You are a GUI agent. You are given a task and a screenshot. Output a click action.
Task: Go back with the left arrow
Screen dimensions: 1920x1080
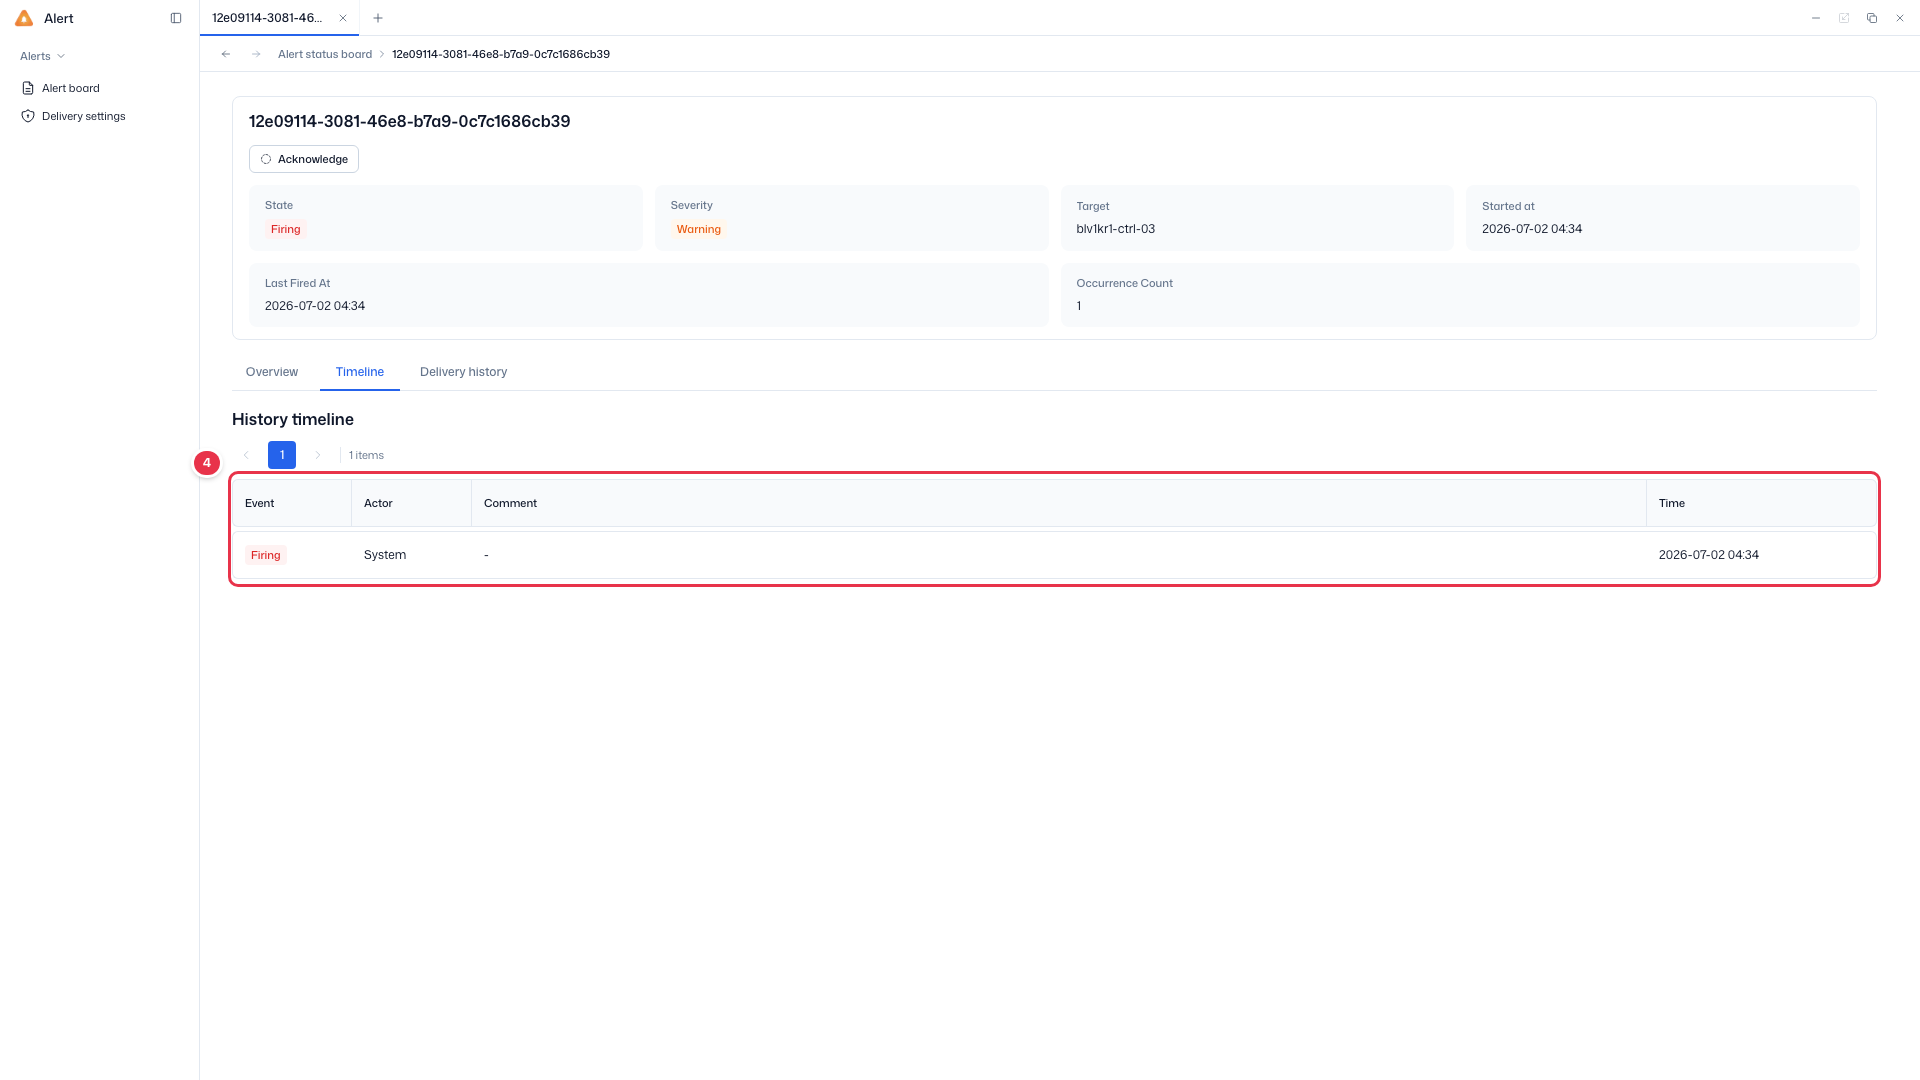coord(226,54)
